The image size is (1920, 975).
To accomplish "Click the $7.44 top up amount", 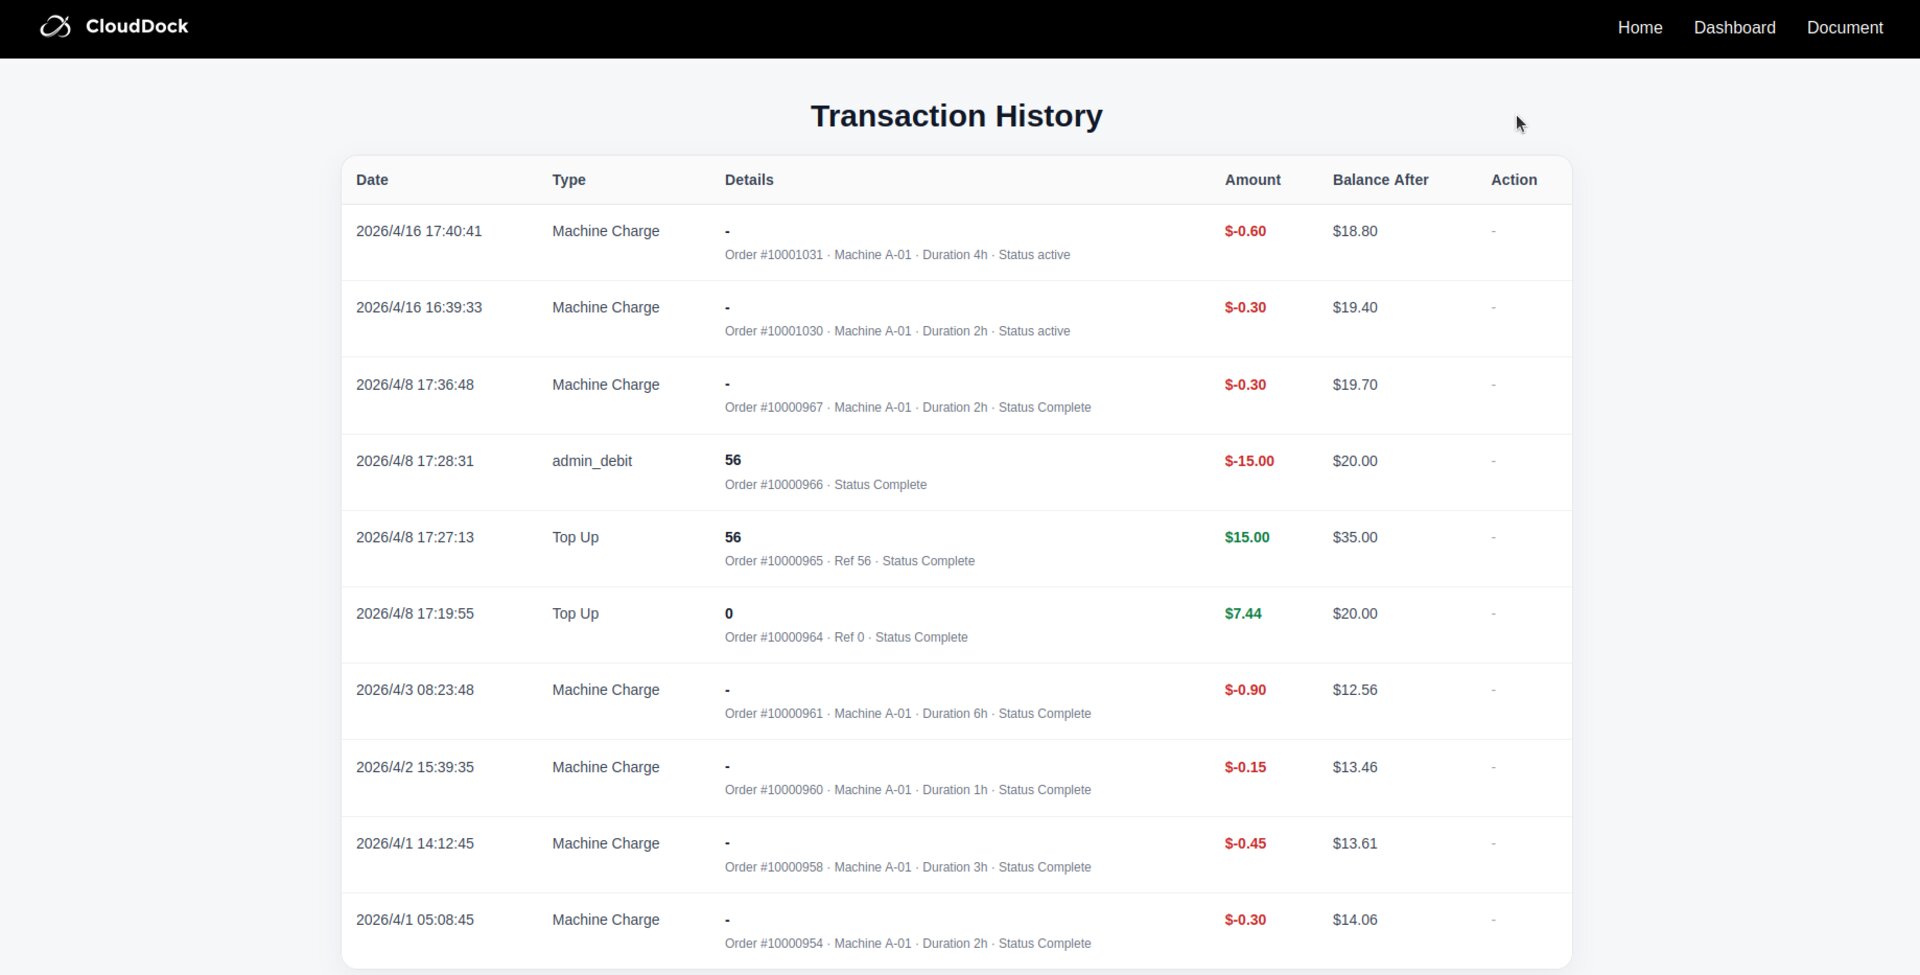I will tap(1243, 614).
